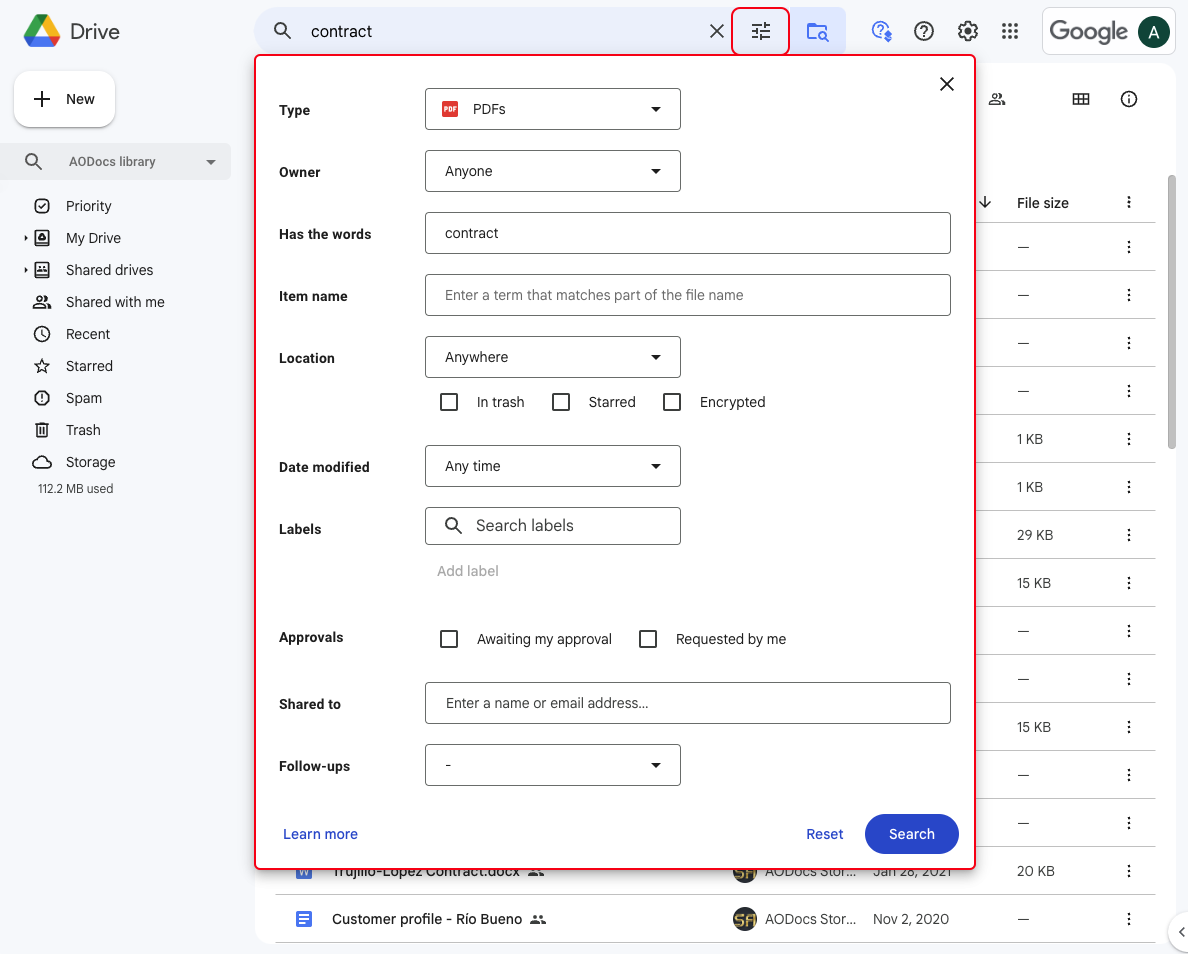Open the Settings gear icon

(968, 31)
